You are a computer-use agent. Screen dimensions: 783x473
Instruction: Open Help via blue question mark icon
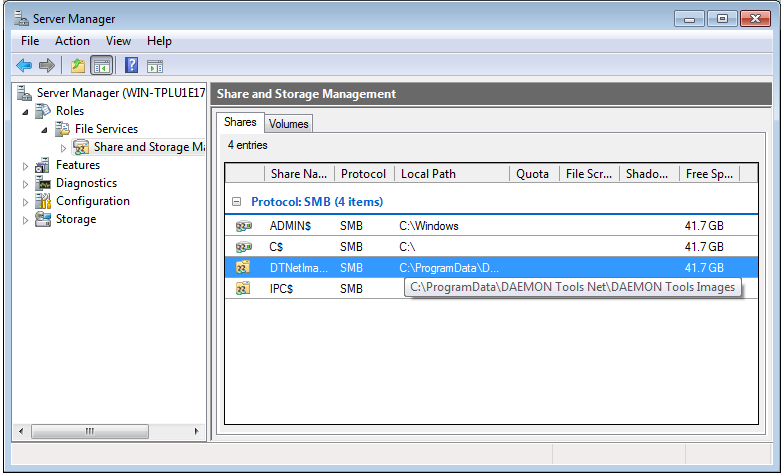click(x=131, y=65)
